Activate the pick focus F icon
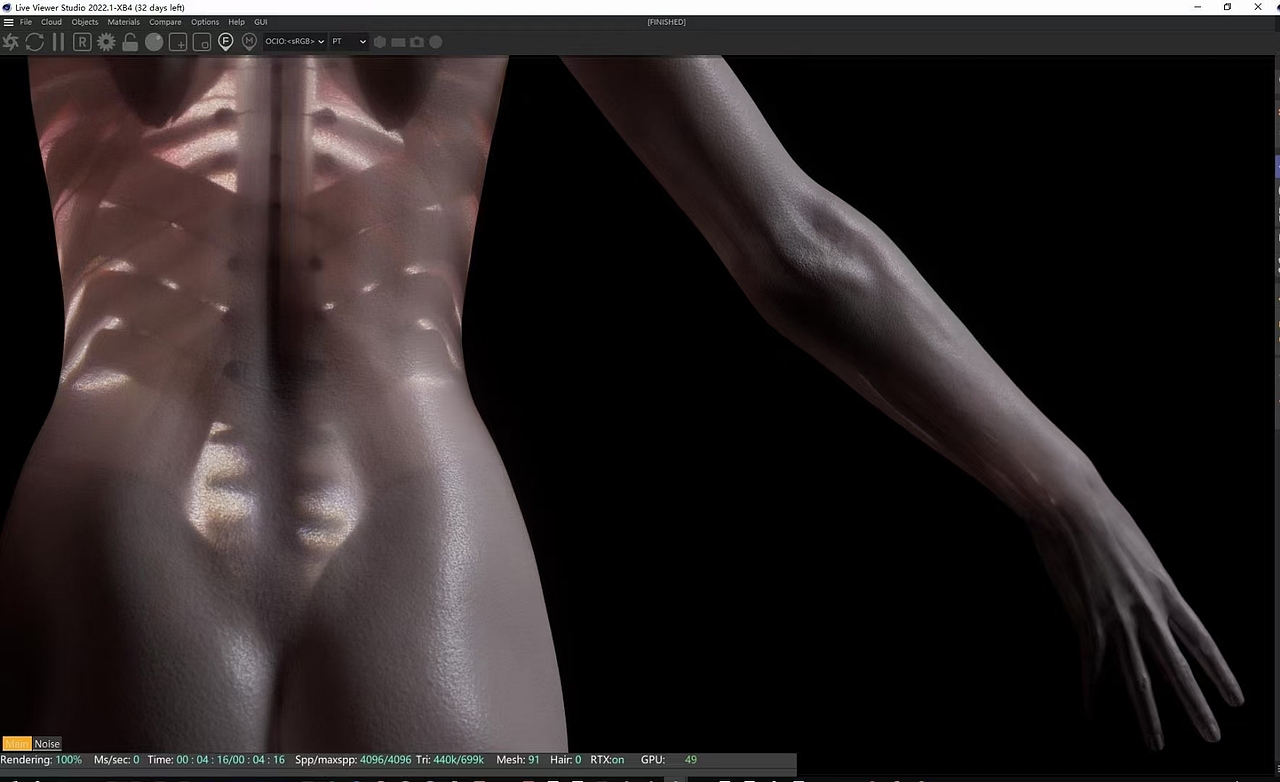The width and height of the screenshot is (1280, 782). click(x=226, y=42)
